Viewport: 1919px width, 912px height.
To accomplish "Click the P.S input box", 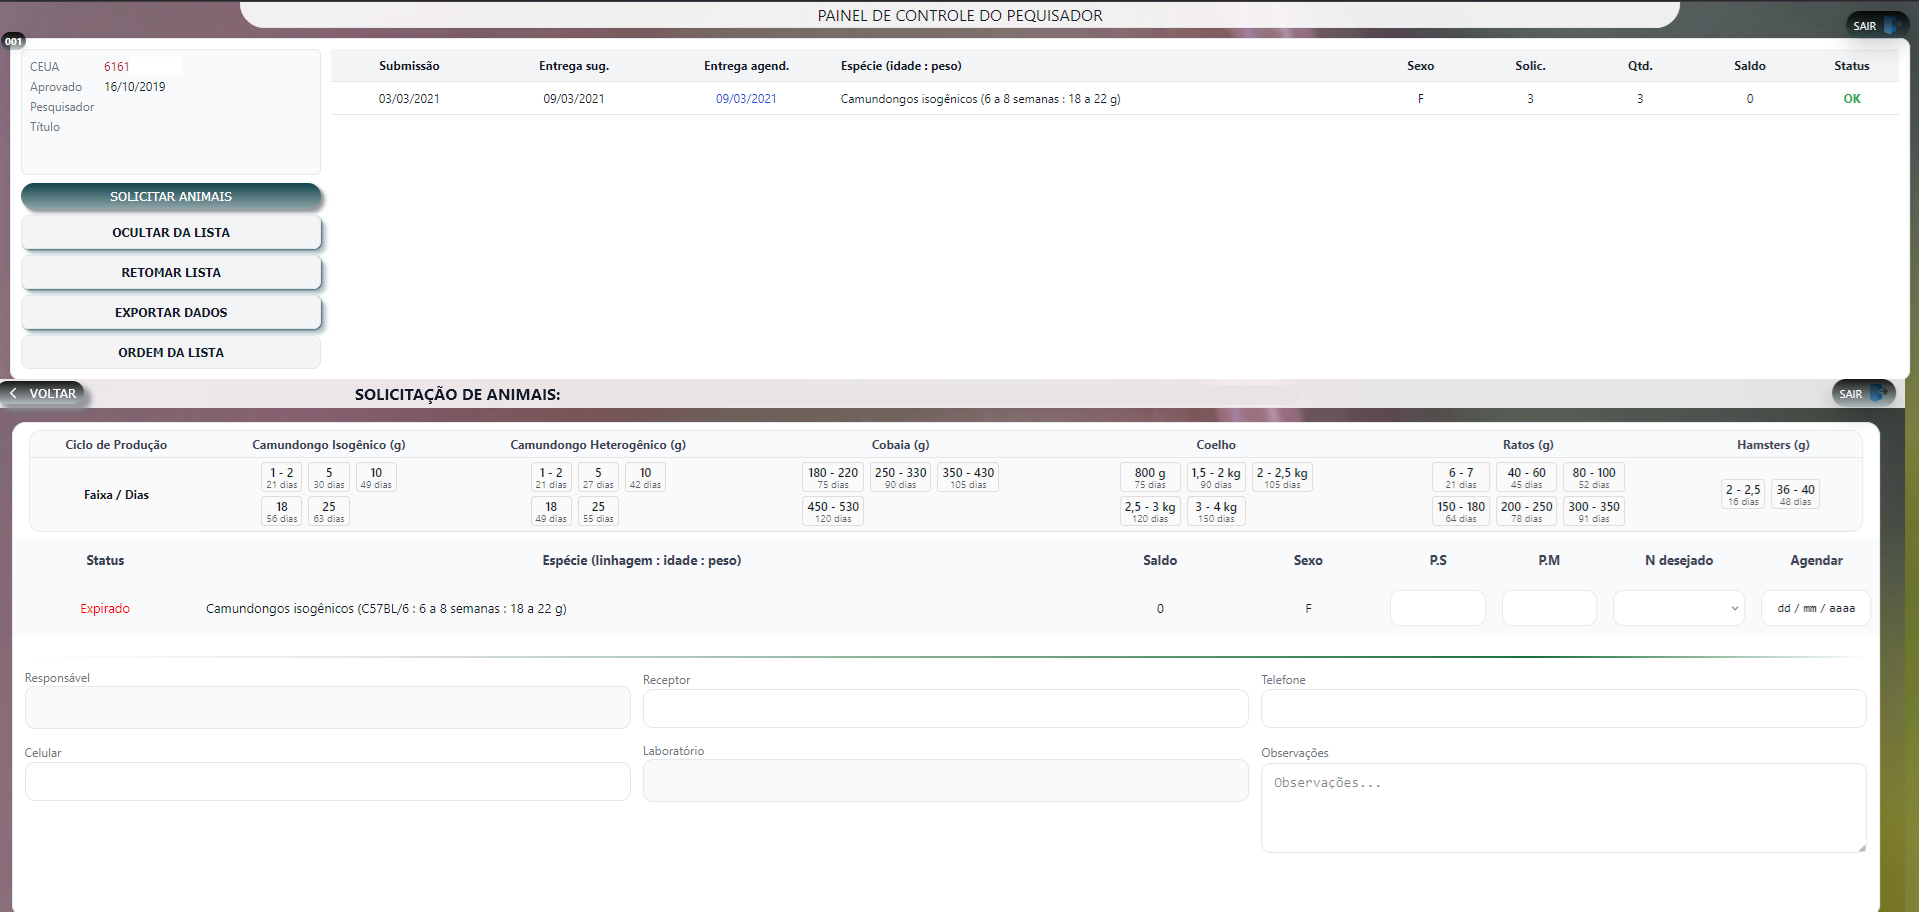I will pos(1437,608).
